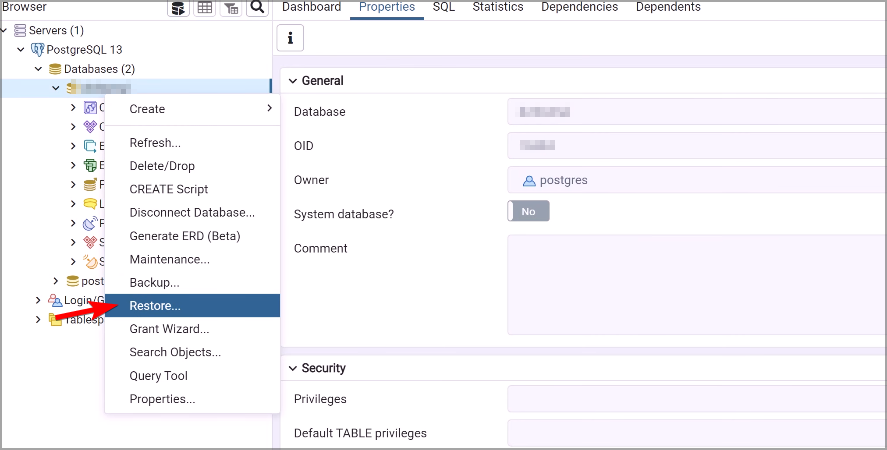Click the info 'i' button under the tabs
Screen dimensions: 887x450
tap(290, 38)
